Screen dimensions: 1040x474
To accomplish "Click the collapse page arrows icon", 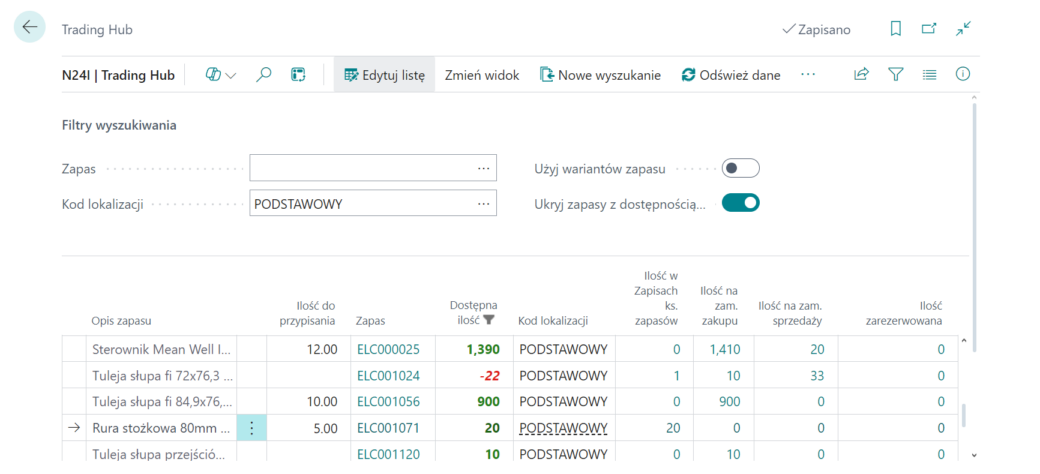I will [x=963, y=29].
